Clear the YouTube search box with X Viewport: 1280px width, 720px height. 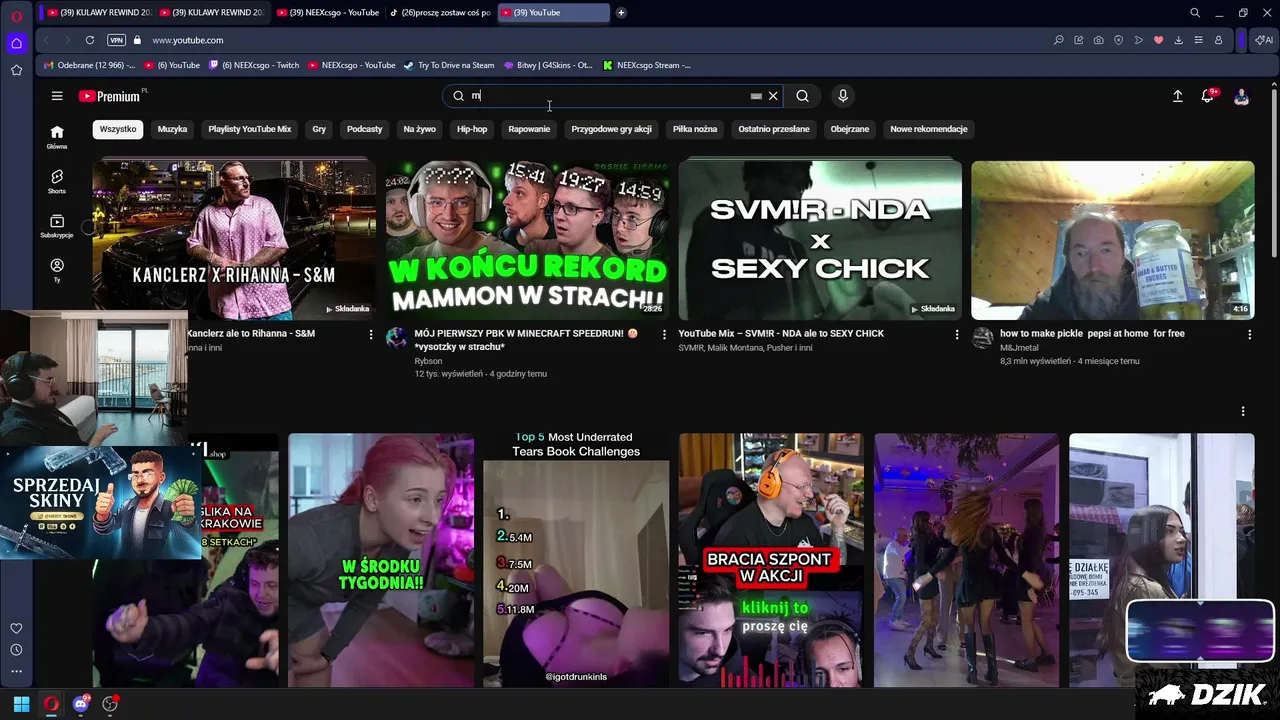(773, 96)
